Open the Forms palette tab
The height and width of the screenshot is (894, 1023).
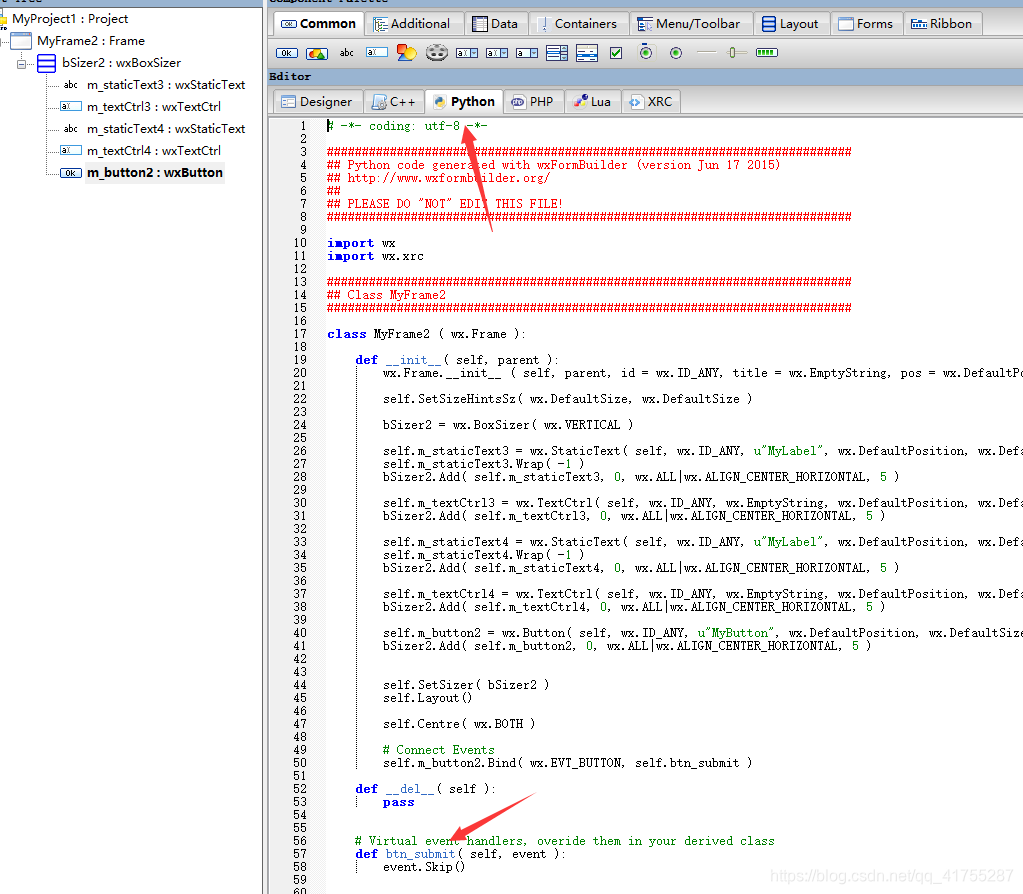click(x=866, y=23)
